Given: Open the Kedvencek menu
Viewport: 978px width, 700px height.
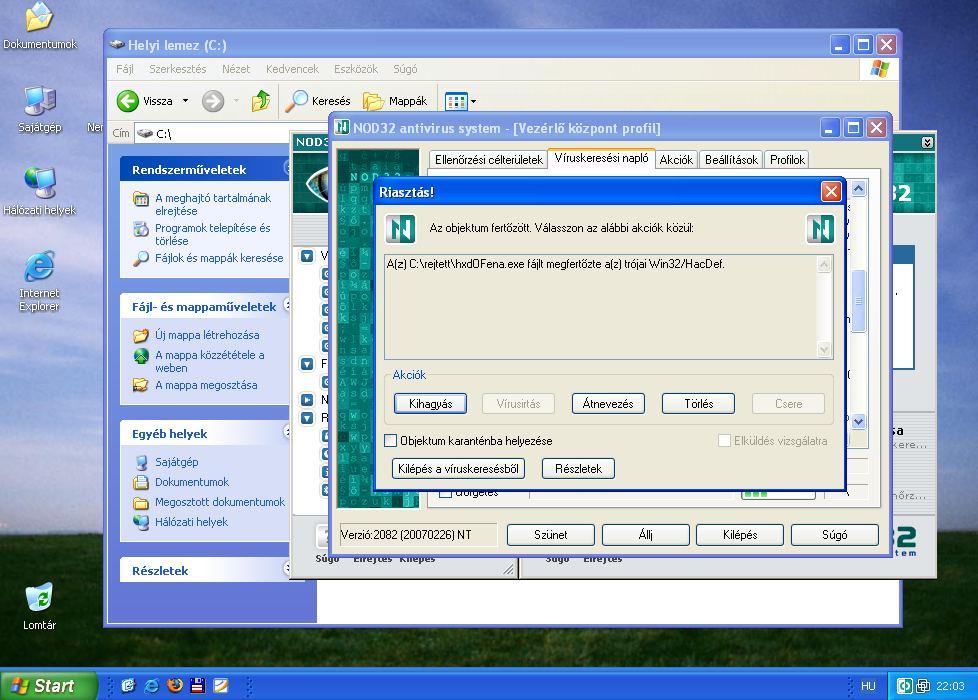Looking at the screenshot, I should (293, 69).
